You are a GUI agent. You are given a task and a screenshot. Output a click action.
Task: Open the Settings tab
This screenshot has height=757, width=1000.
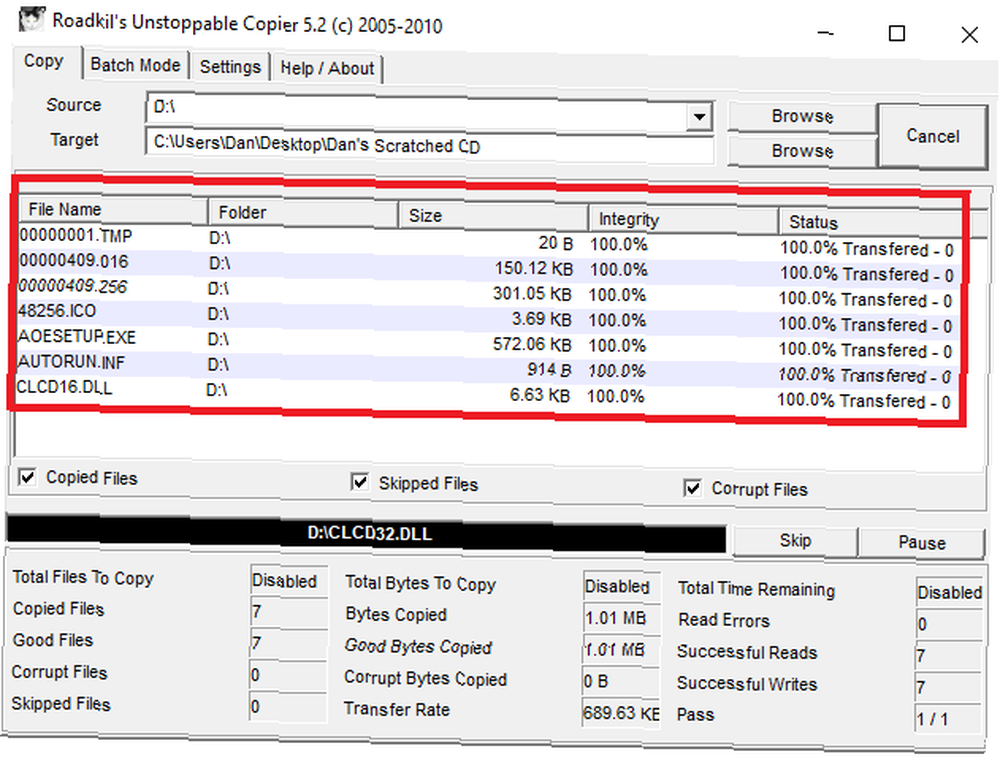click(x=230, y=67)
